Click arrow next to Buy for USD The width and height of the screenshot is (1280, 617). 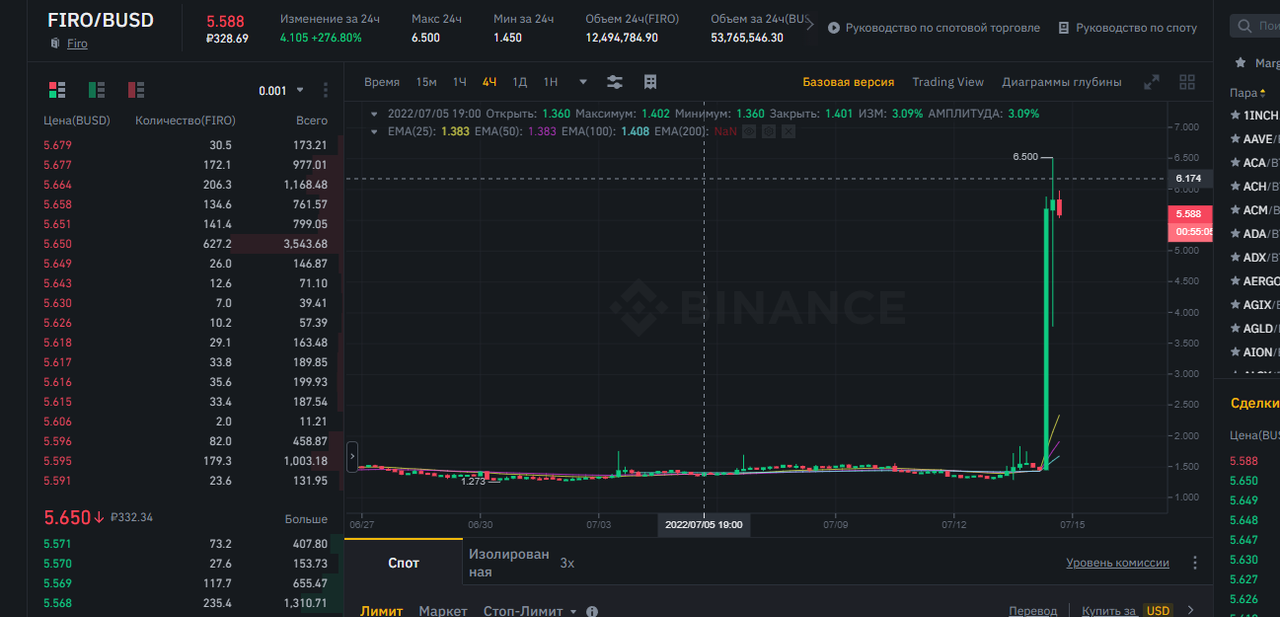coord(1190,610)
